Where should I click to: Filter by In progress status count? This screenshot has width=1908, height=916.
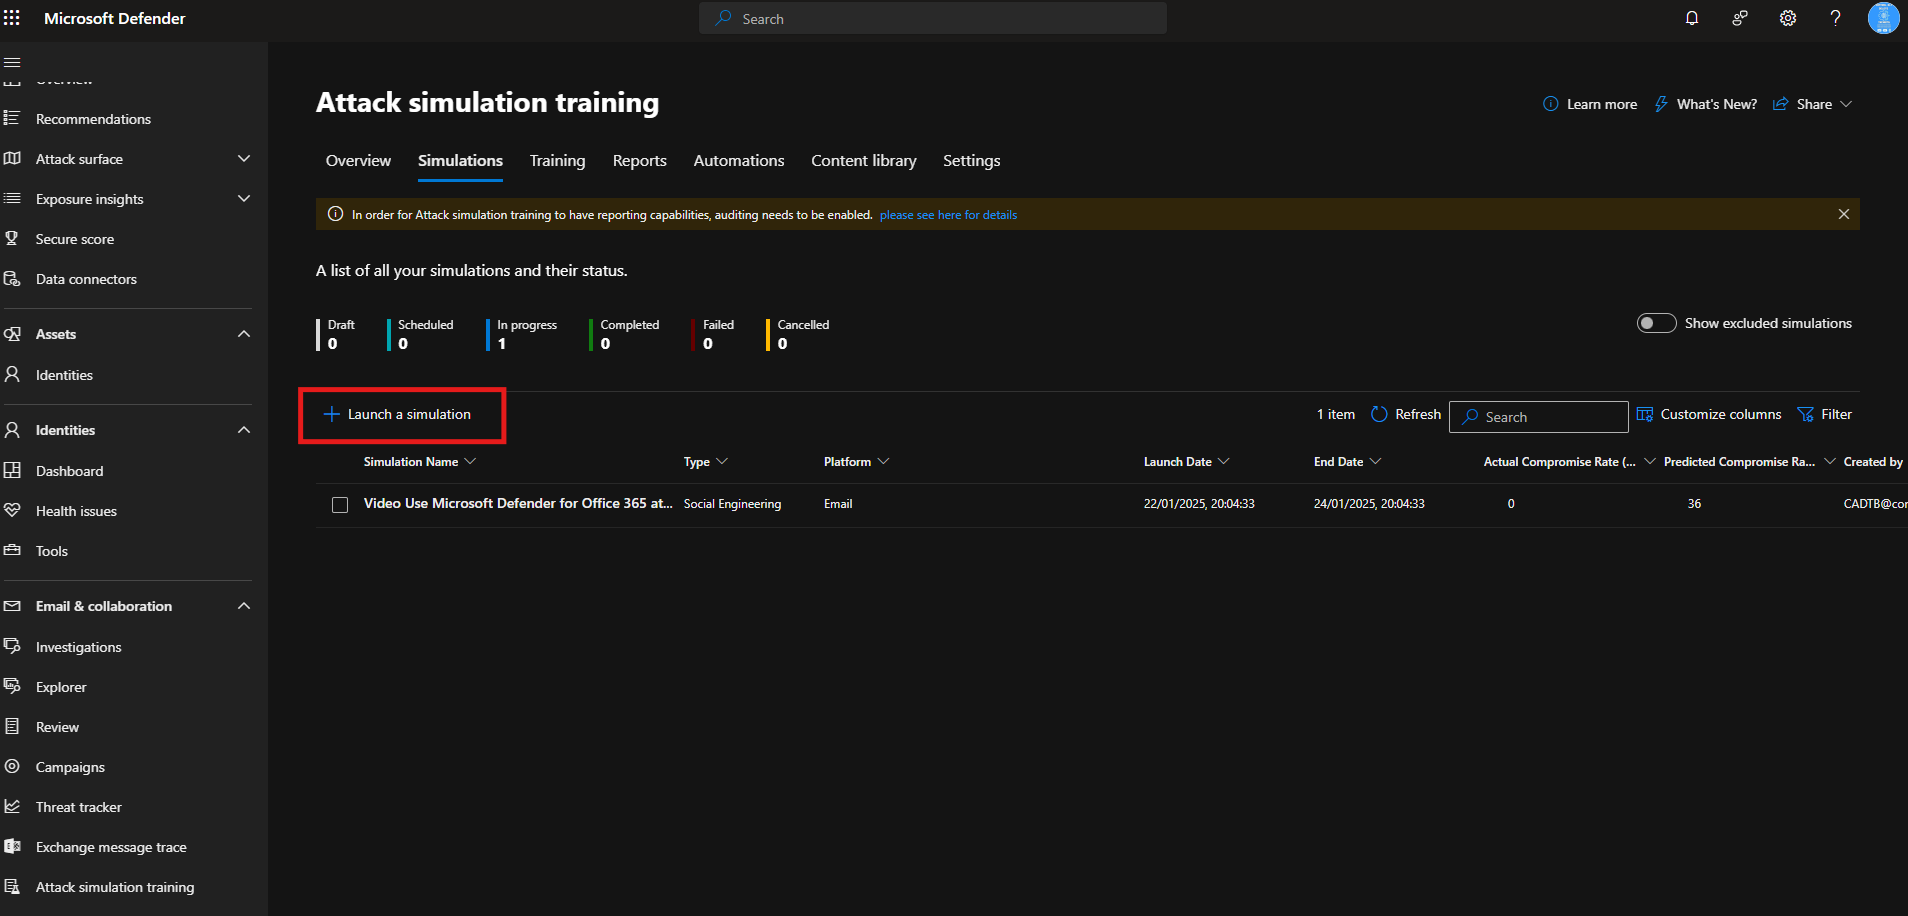(523, 334)
